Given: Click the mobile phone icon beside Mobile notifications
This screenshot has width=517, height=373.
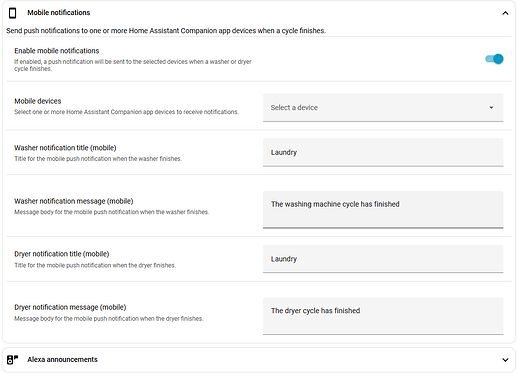Looking at the screenshot, I should 12,13.
